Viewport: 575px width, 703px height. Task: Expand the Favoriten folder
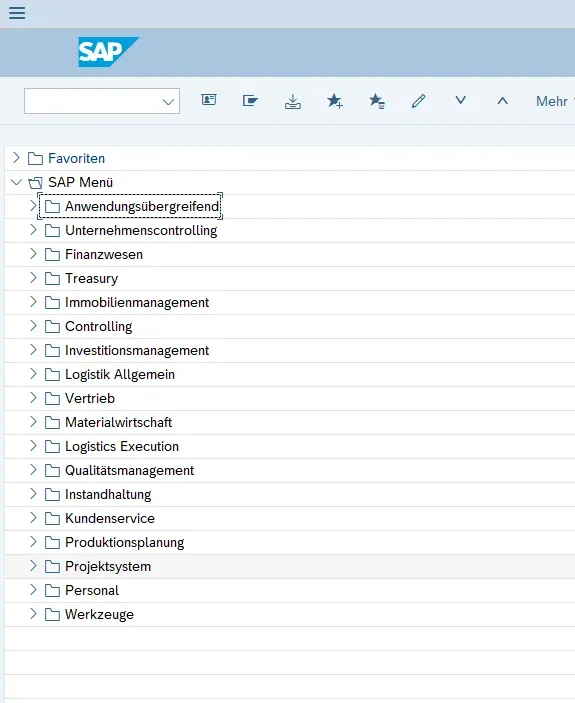(17, 158)
